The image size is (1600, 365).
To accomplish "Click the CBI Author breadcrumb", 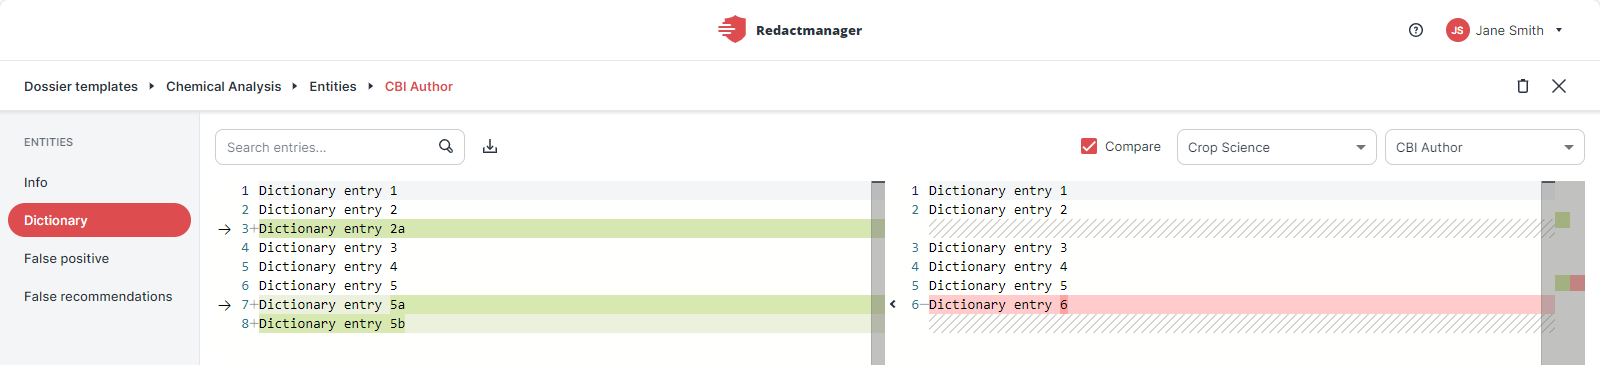I will 419,86.
